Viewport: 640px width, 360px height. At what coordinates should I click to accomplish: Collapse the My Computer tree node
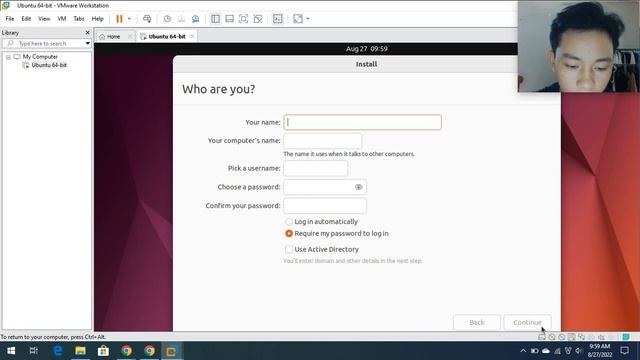(x=8, y=57)
